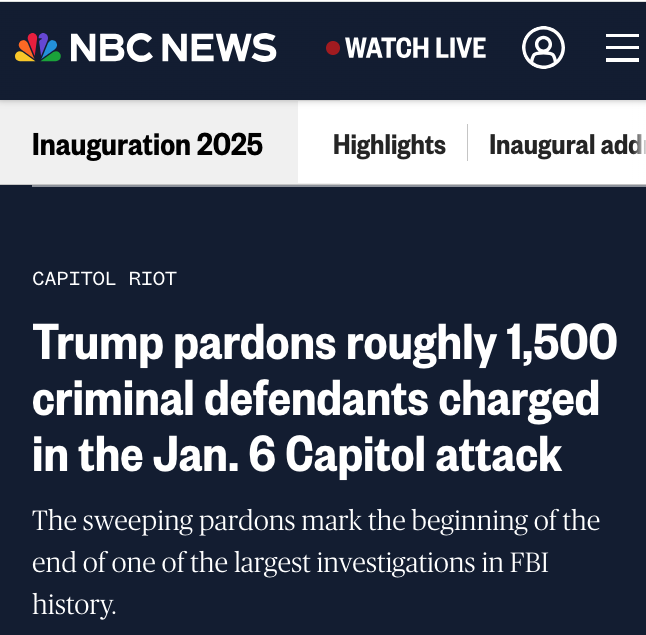
Task: Open the Trump pardons headline article
Action: point(324,399)
